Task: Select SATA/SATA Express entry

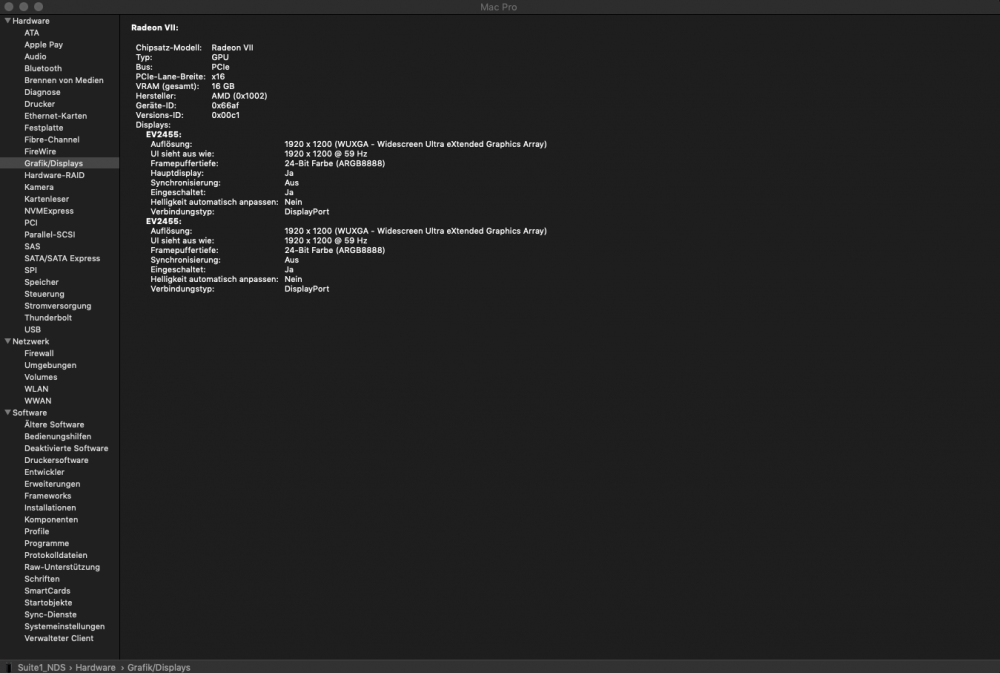Action: (x=62, y=258)
